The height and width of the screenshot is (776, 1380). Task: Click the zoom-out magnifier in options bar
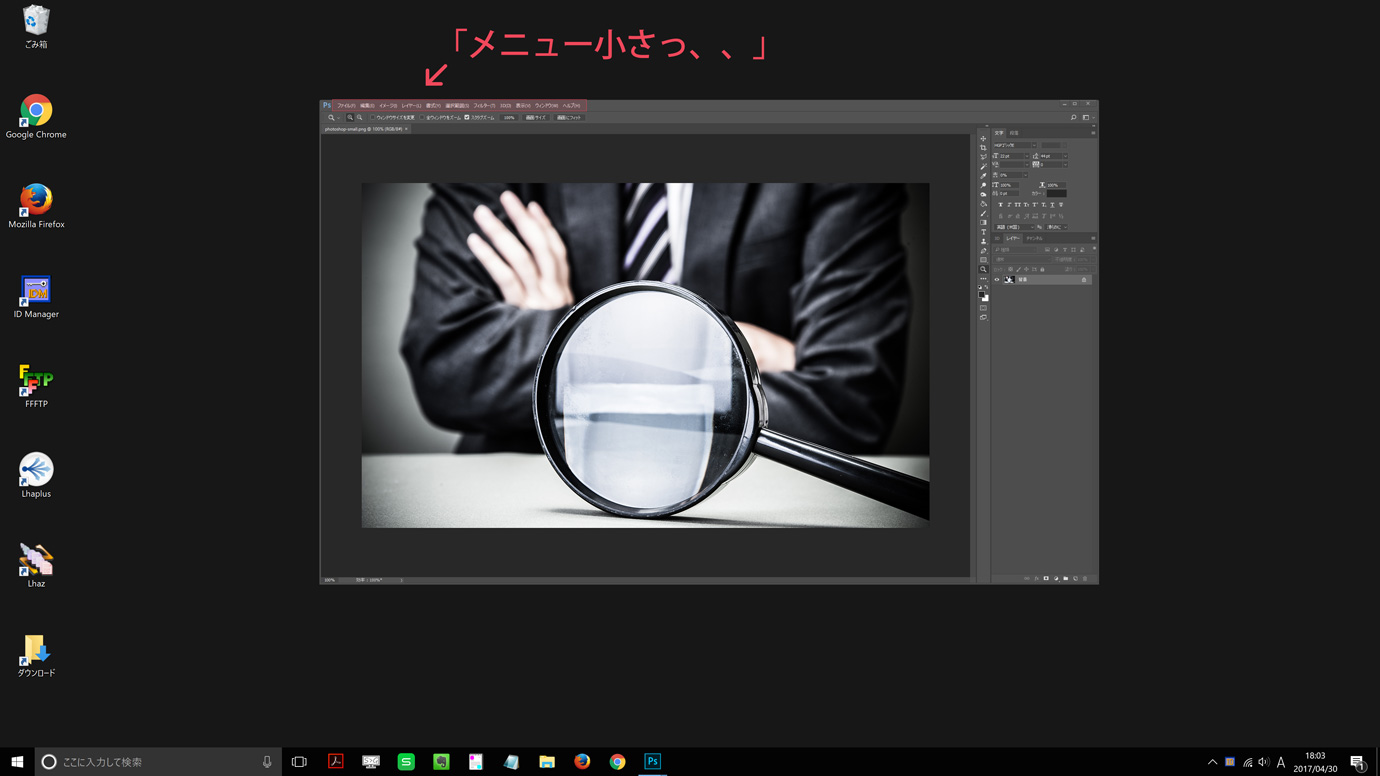(360, 118)
